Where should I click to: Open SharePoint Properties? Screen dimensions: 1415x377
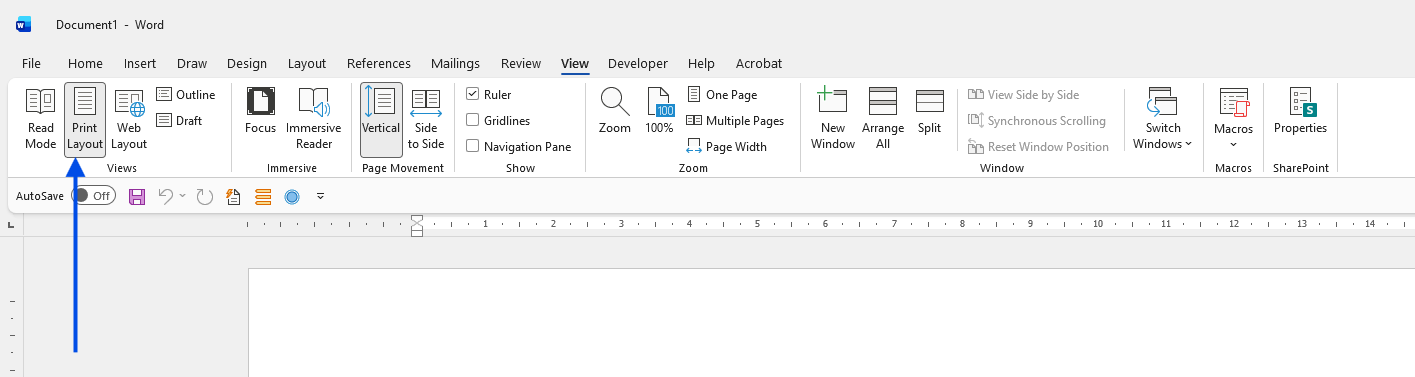click(x=1300, y=111)
